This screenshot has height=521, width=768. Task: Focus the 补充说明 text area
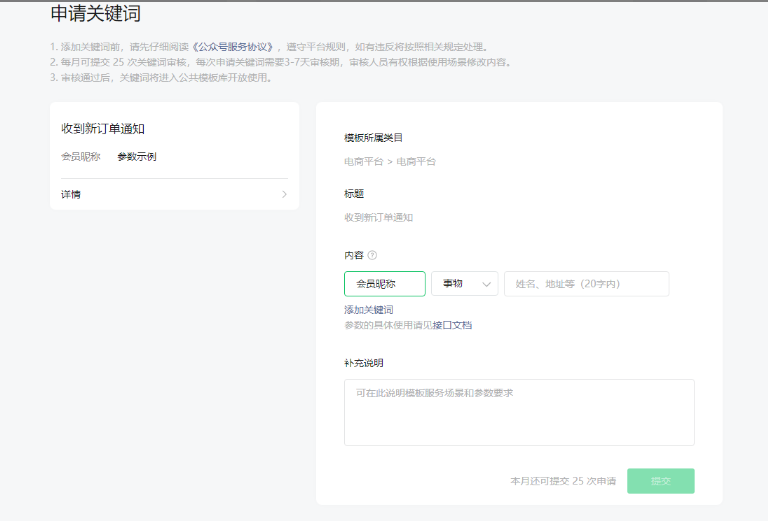[518, 412]
